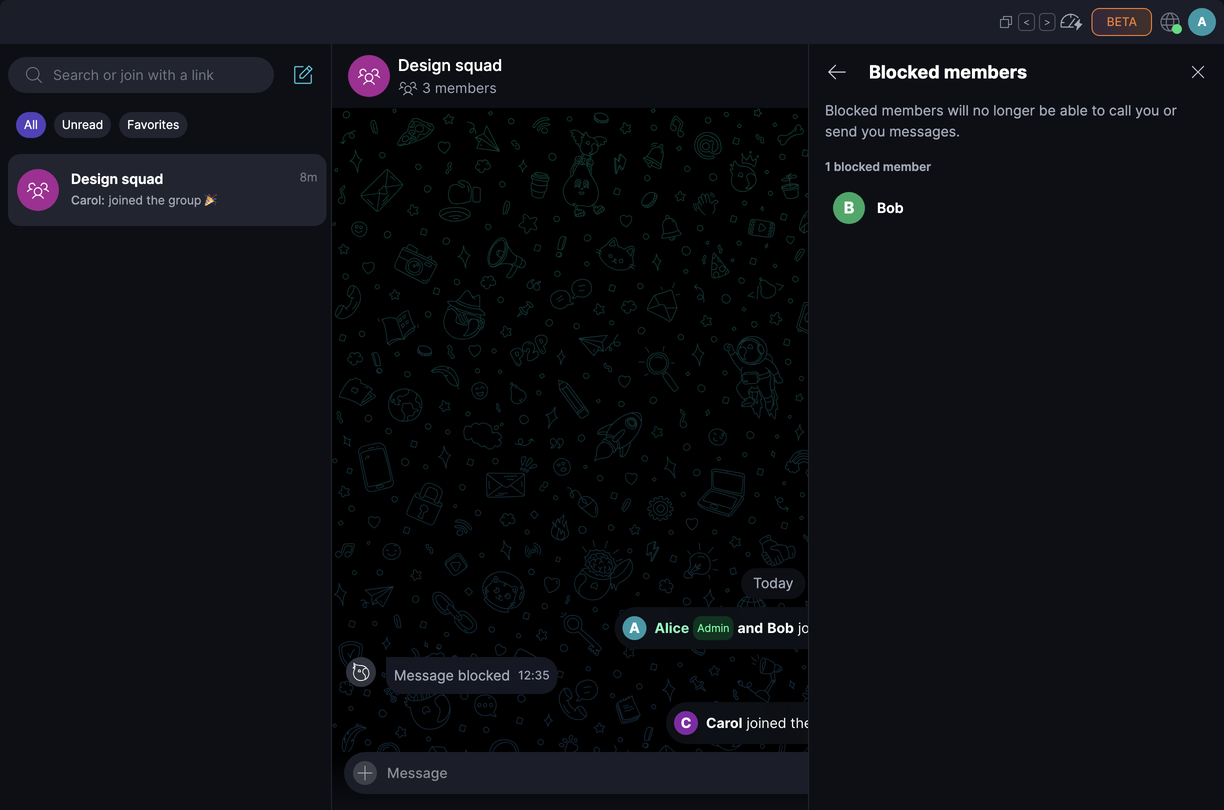Click the members icon under Design squad title

click(x=408, y=88)
